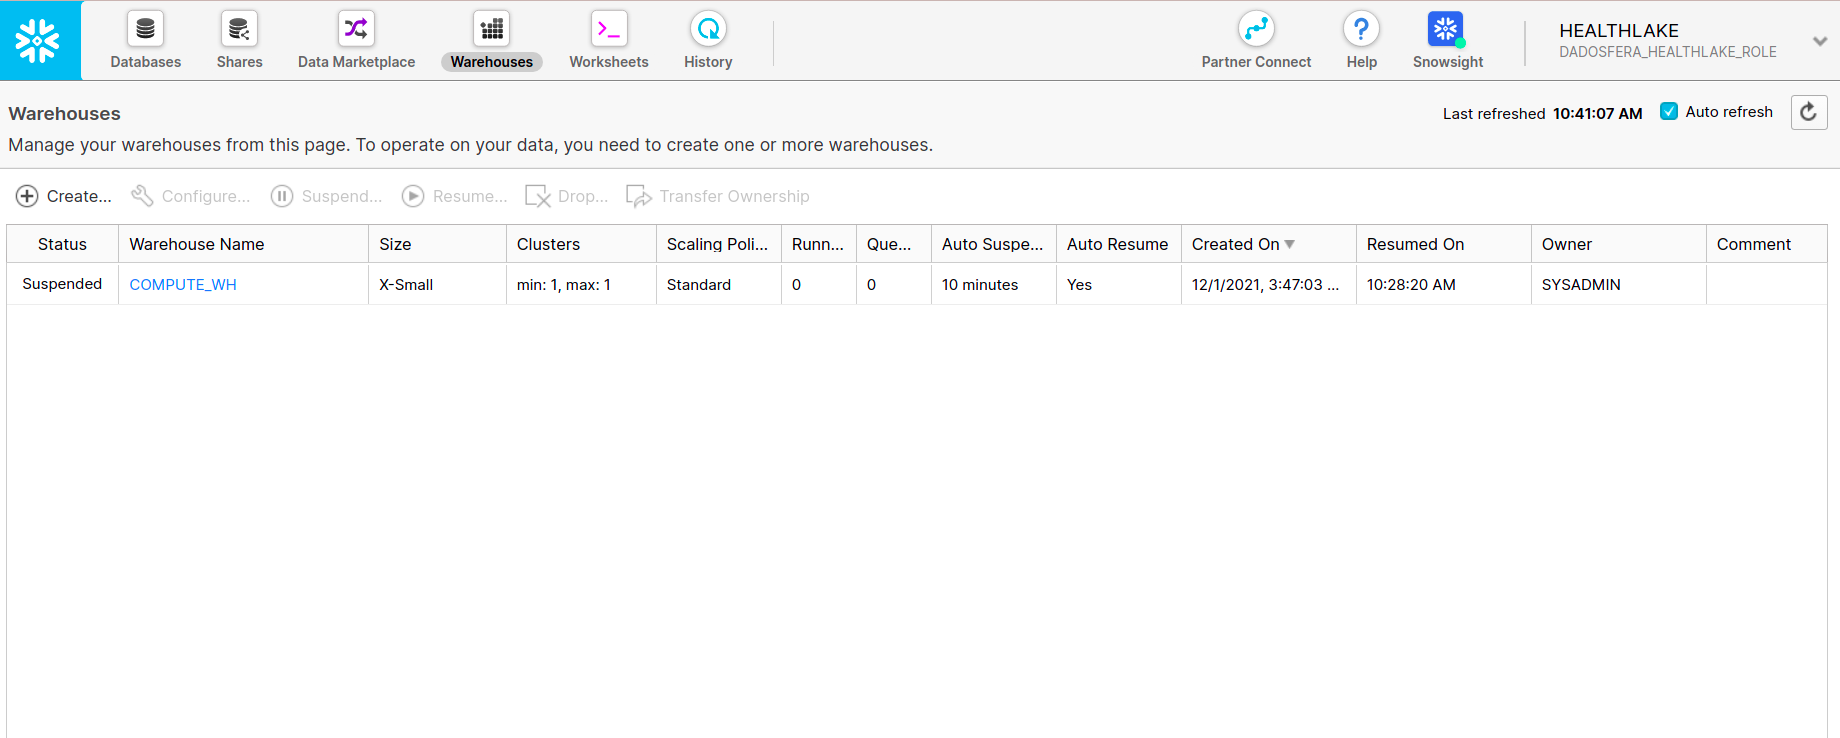The image size is (1840, 738).
Task: Click the Configure wrench icon
Action: [x=143, y=196]
